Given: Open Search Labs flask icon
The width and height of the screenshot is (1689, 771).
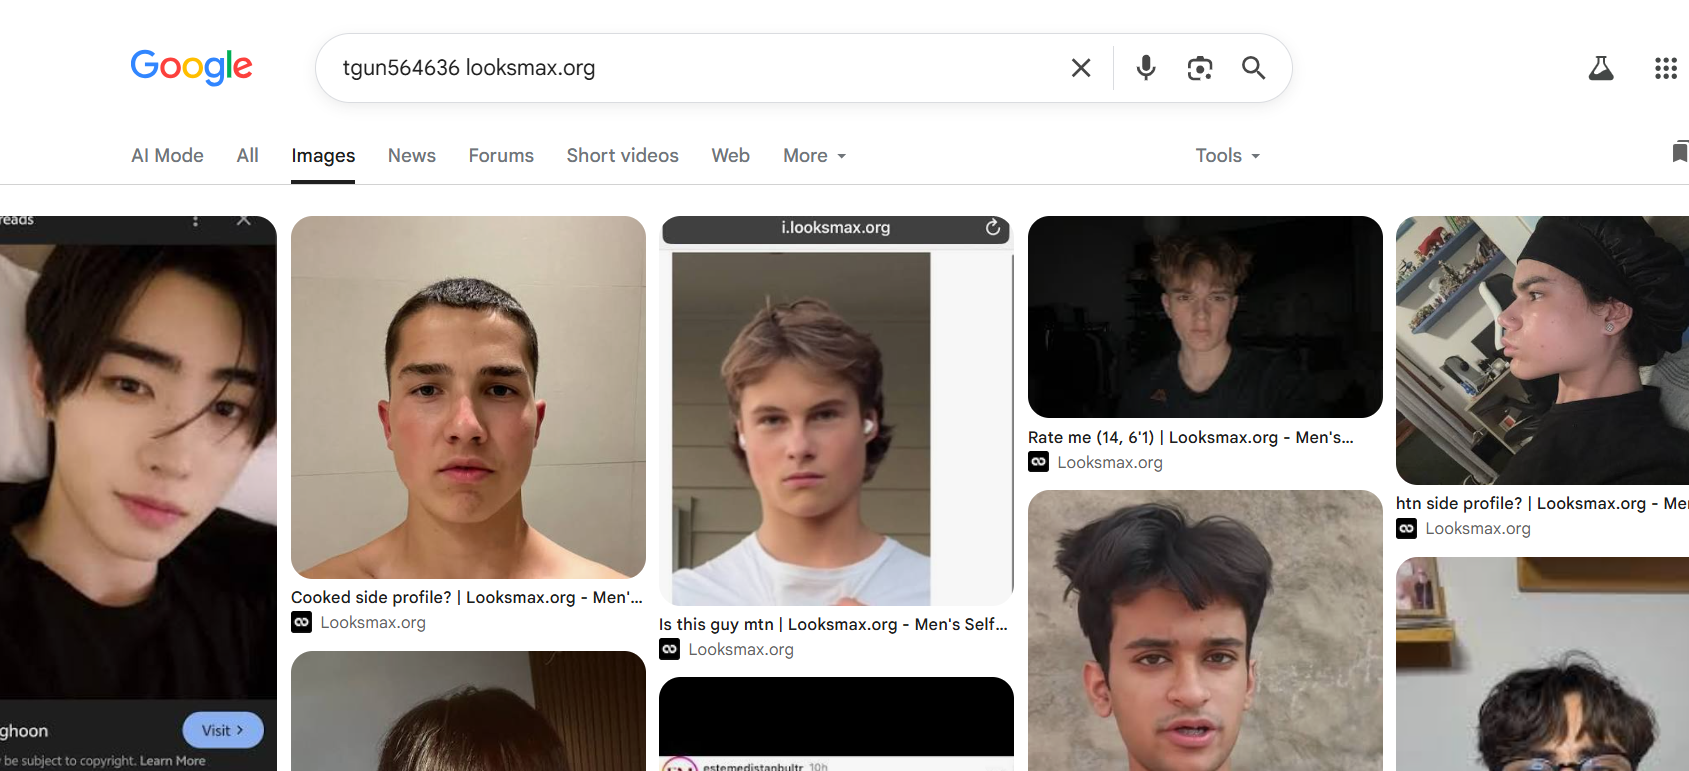Looking at the screenshot, I should pos(1601,68).
